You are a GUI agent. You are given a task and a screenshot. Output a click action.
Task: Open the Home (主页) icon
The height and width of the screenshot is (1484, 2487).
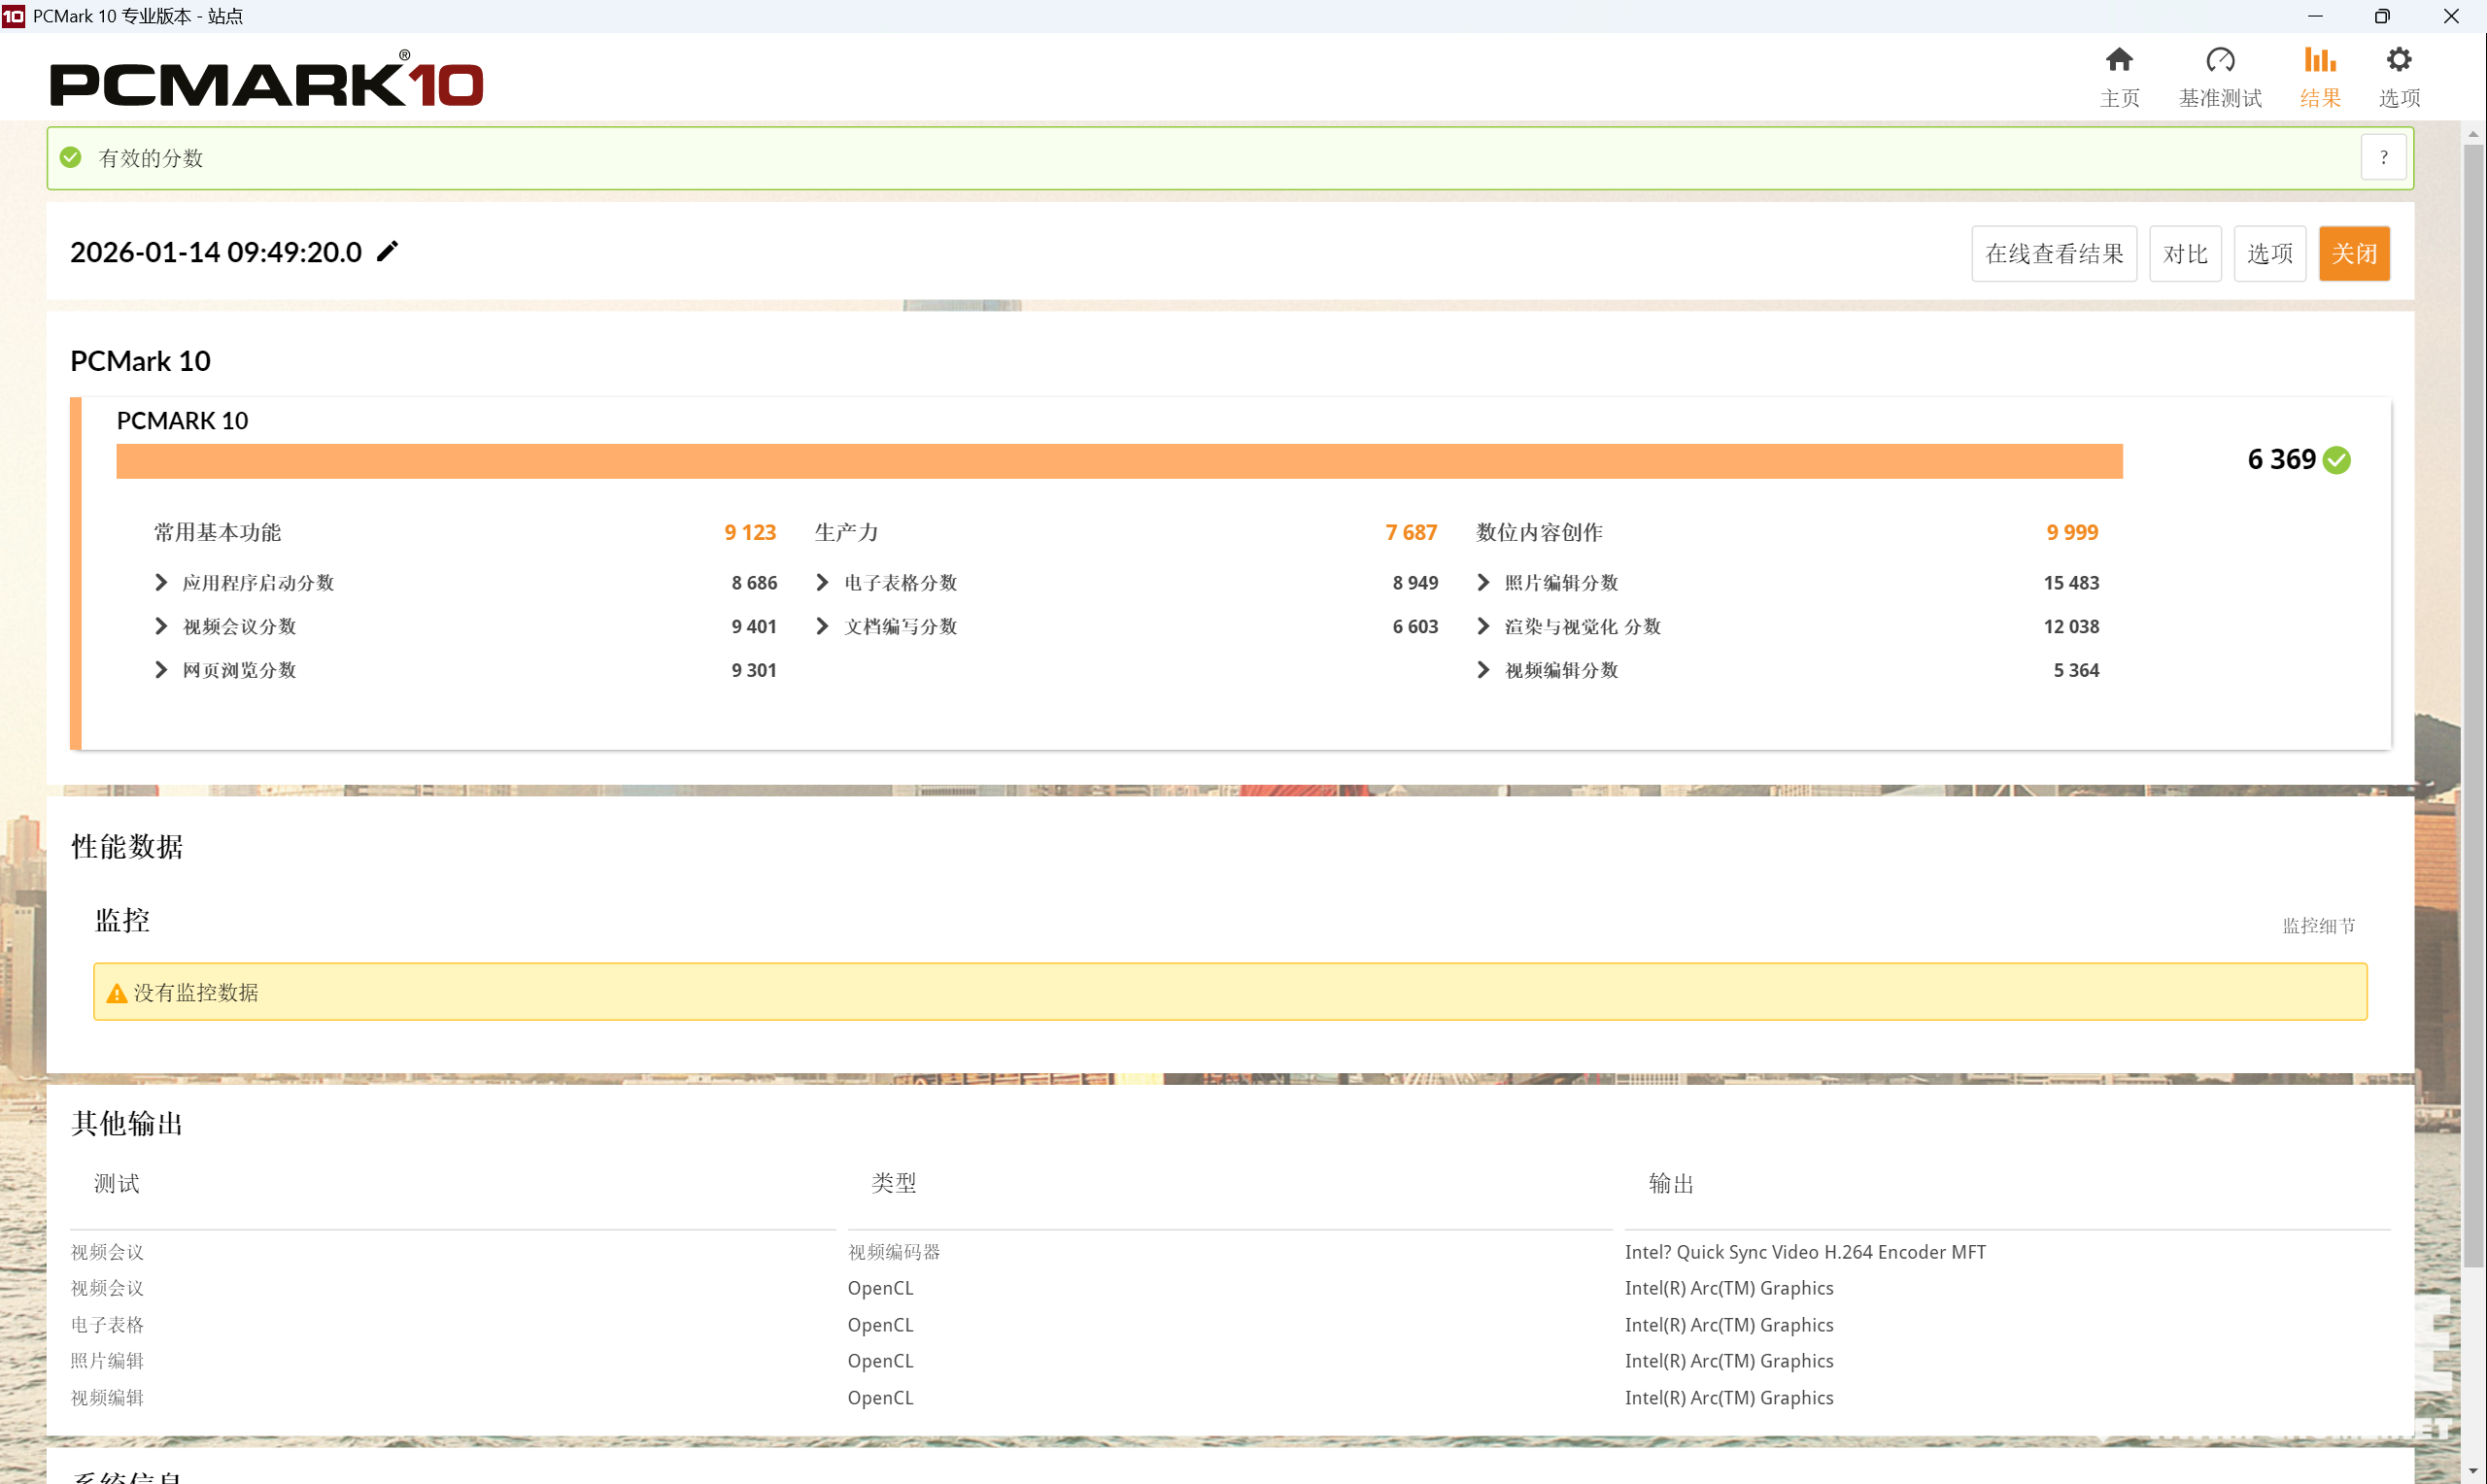(2118, 61)
